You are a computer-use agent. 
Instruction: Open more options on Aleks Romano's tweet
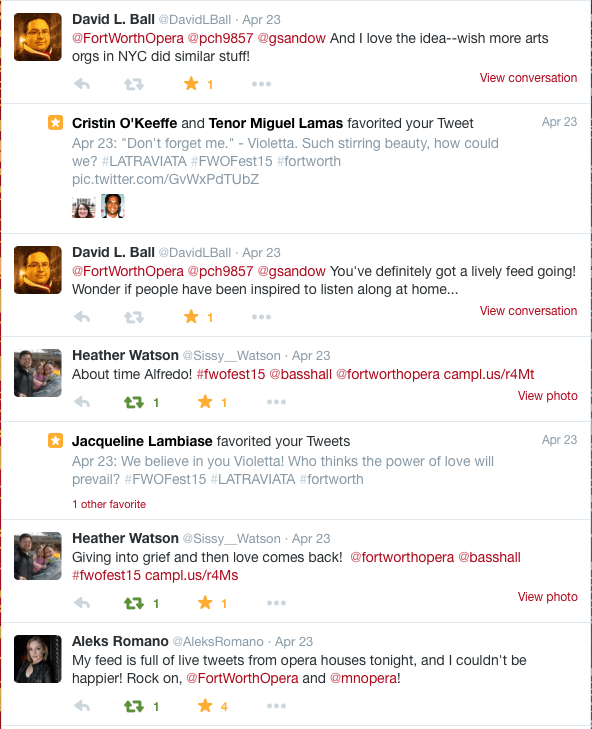pos(276,706)
